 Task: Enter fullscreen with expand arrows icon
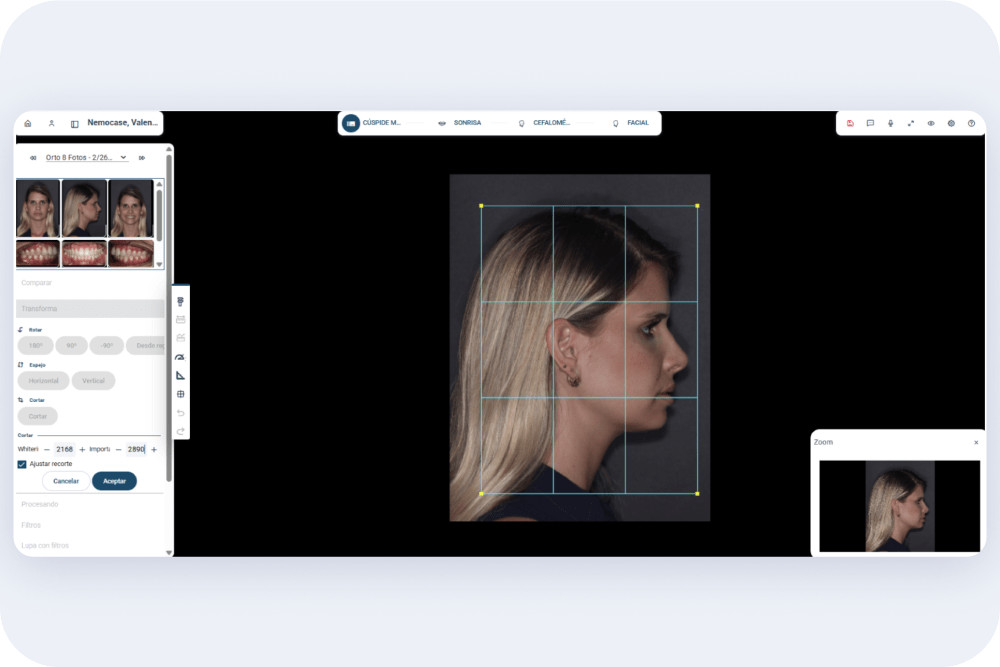[911, 124]
